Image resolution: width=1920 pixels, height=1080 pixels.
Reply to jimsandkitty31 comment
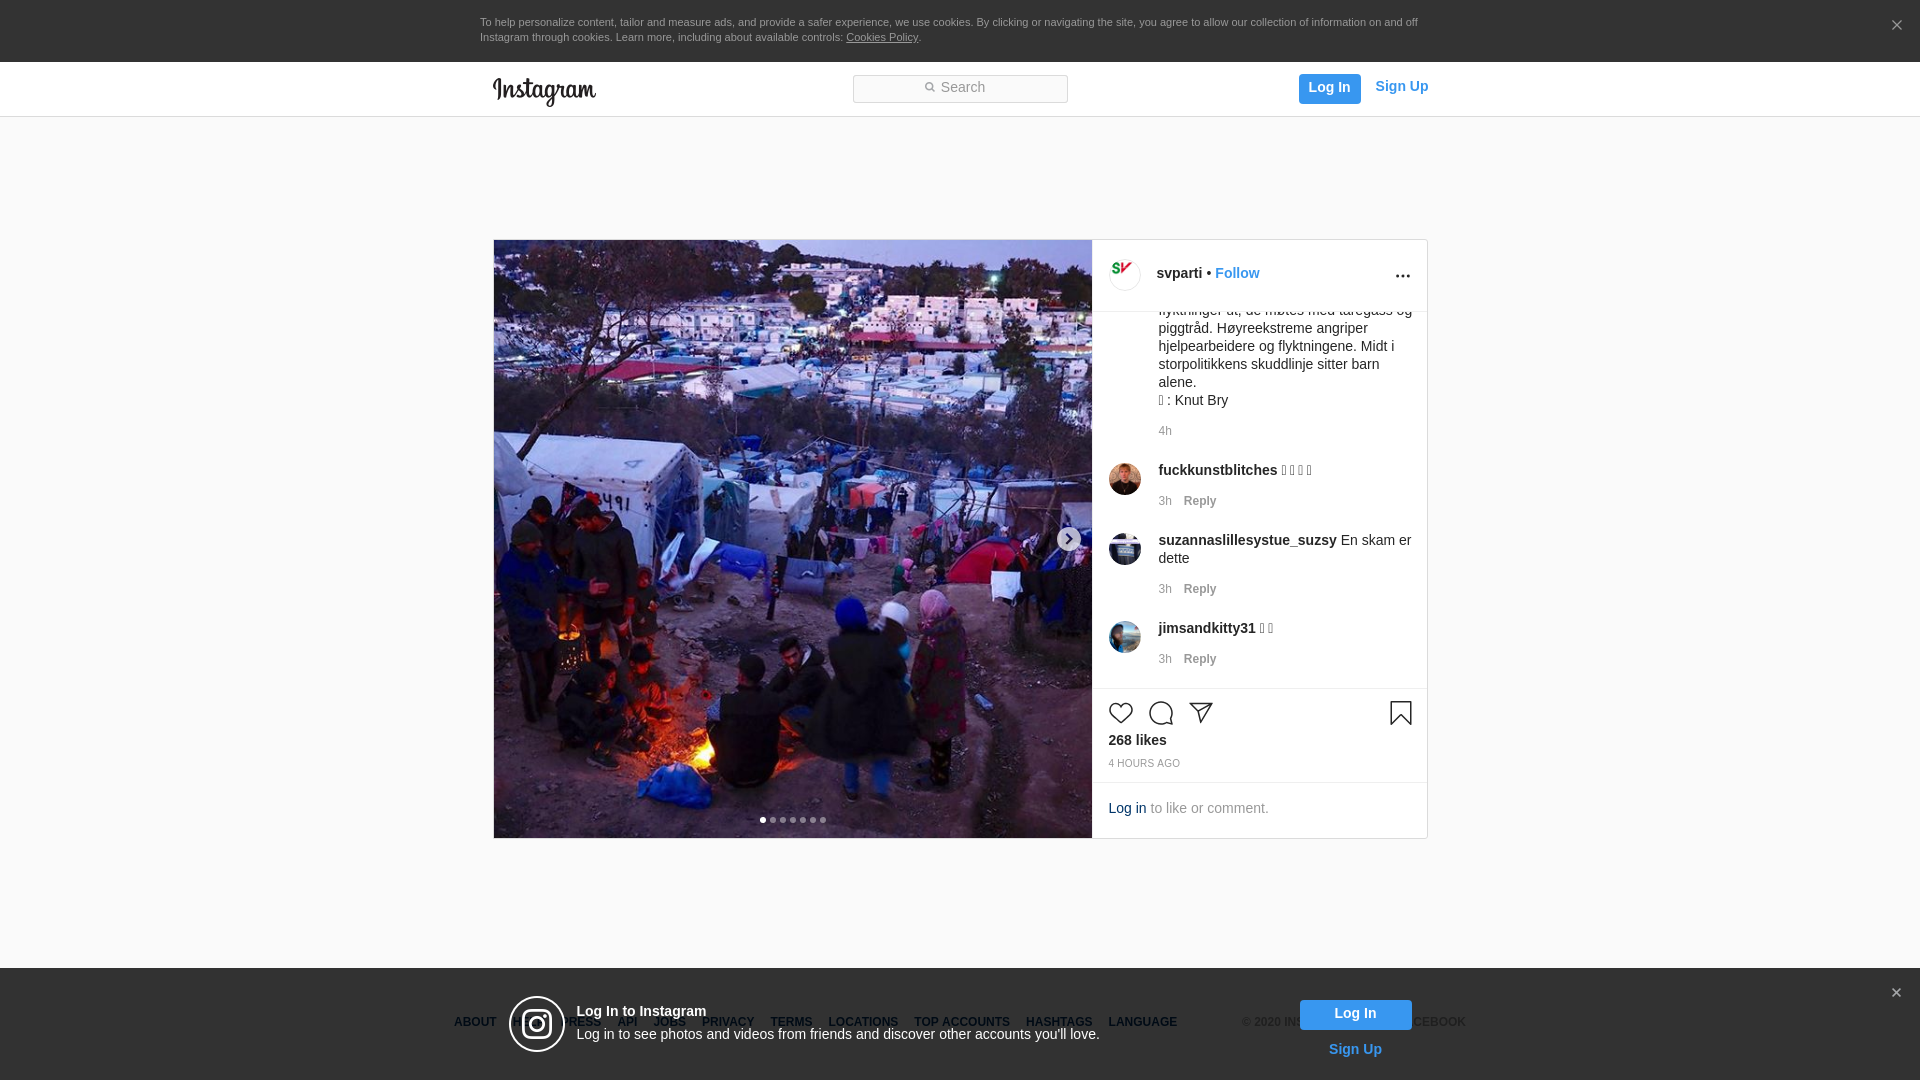1199,659
